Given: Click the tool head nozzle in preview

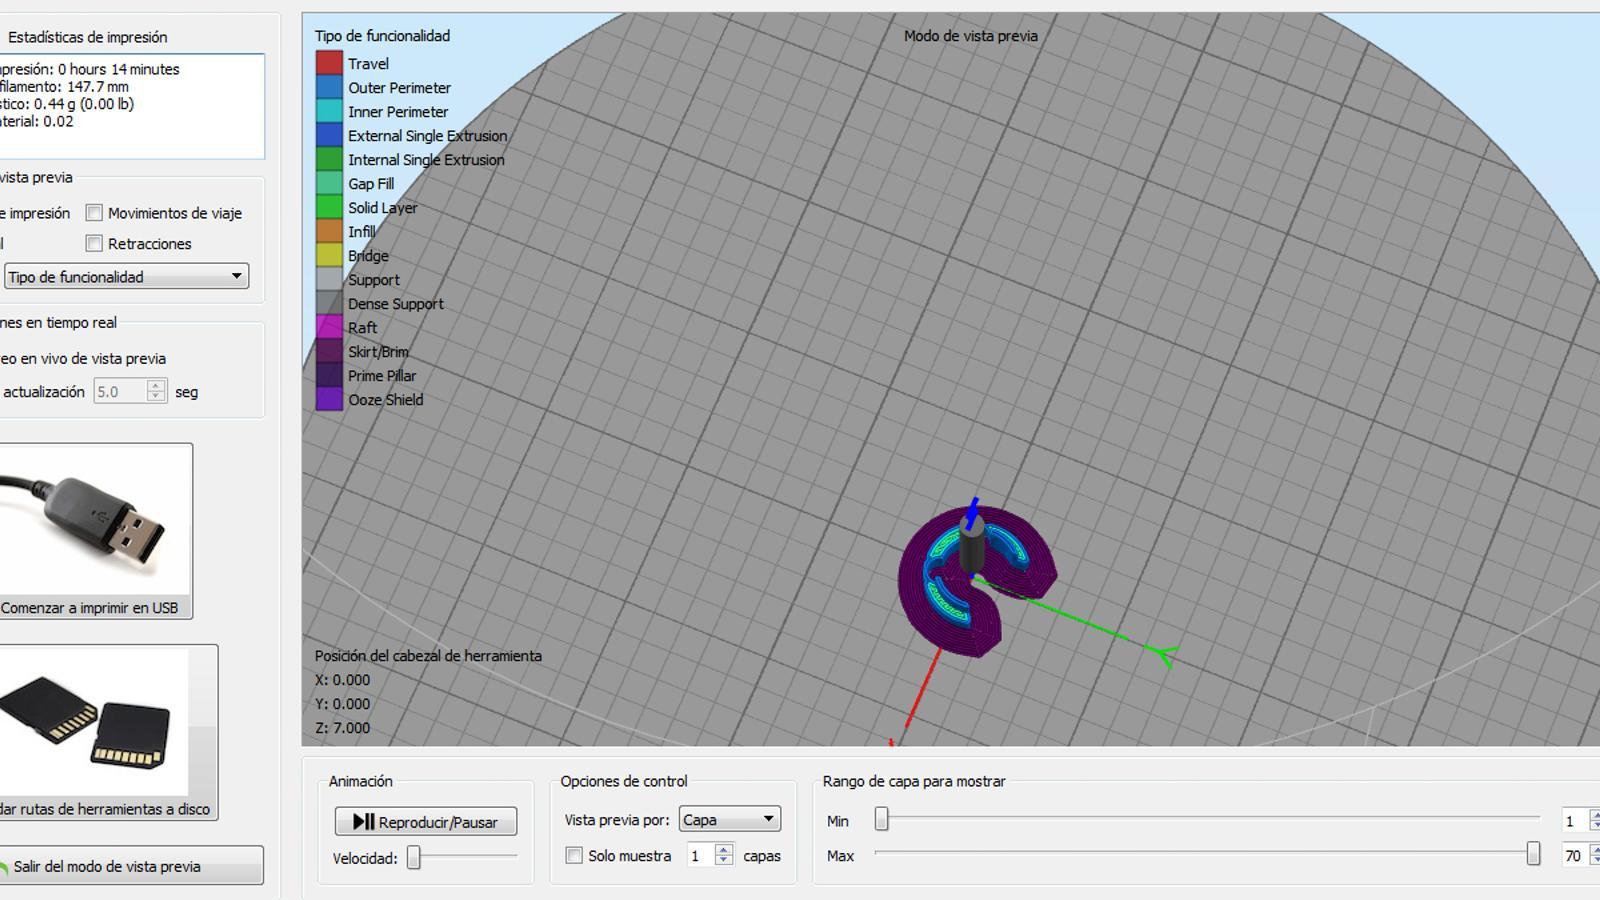Looking at the screenshot, I should pos(972,545).
